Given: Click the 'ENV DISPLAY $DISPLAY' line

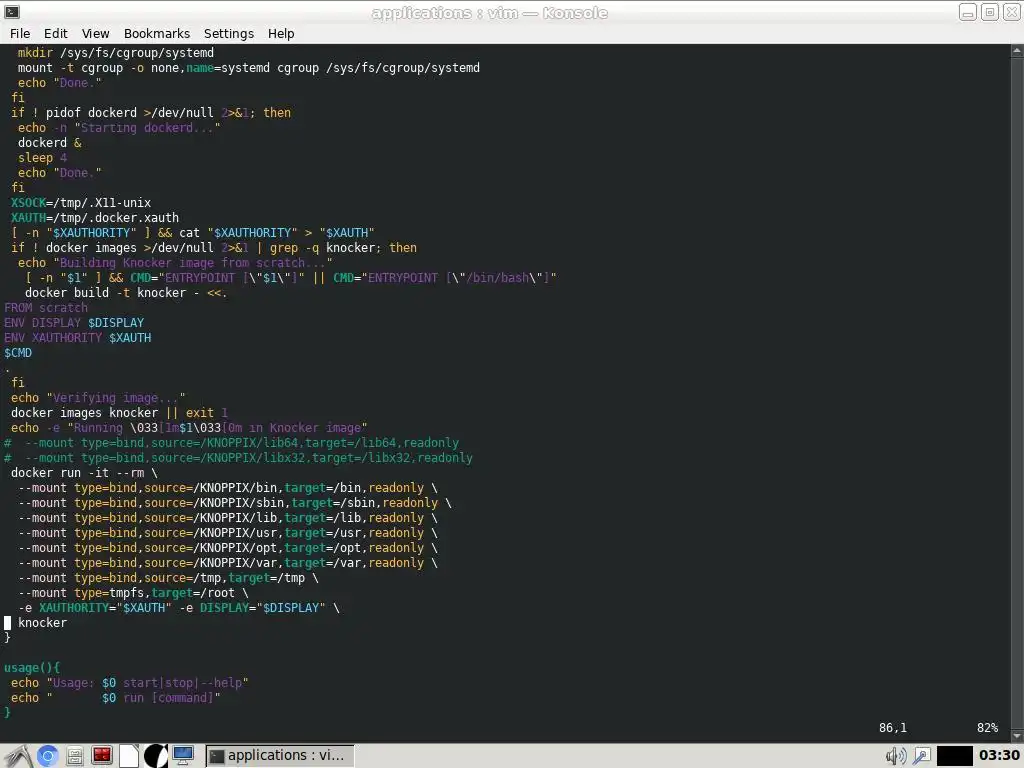Looking at the screenshot, I should coord(74,323).
